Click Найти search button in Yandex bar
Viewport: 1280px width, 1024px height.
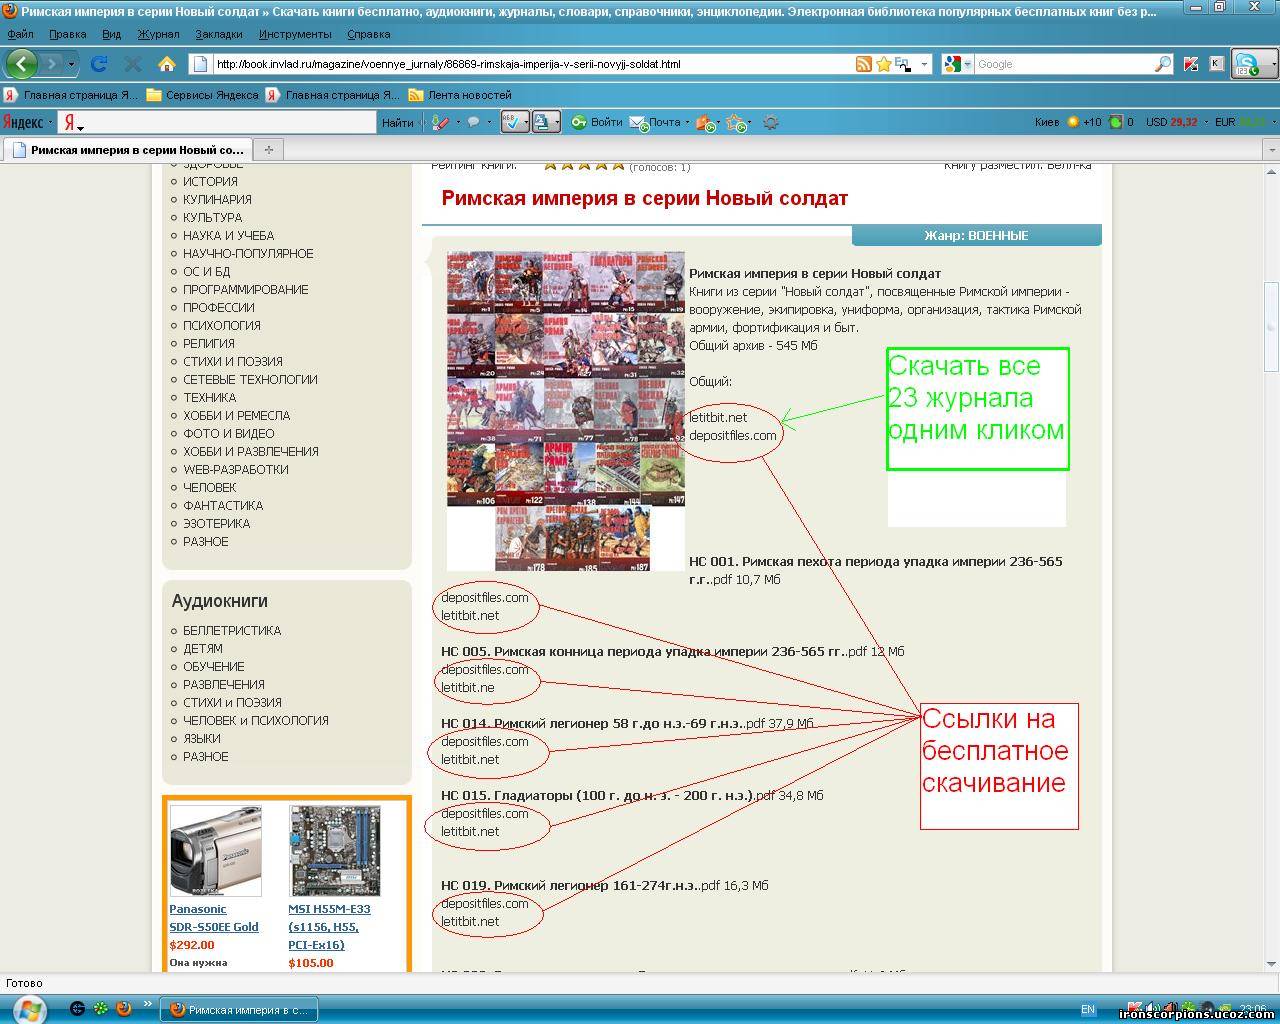coord(397,122)
